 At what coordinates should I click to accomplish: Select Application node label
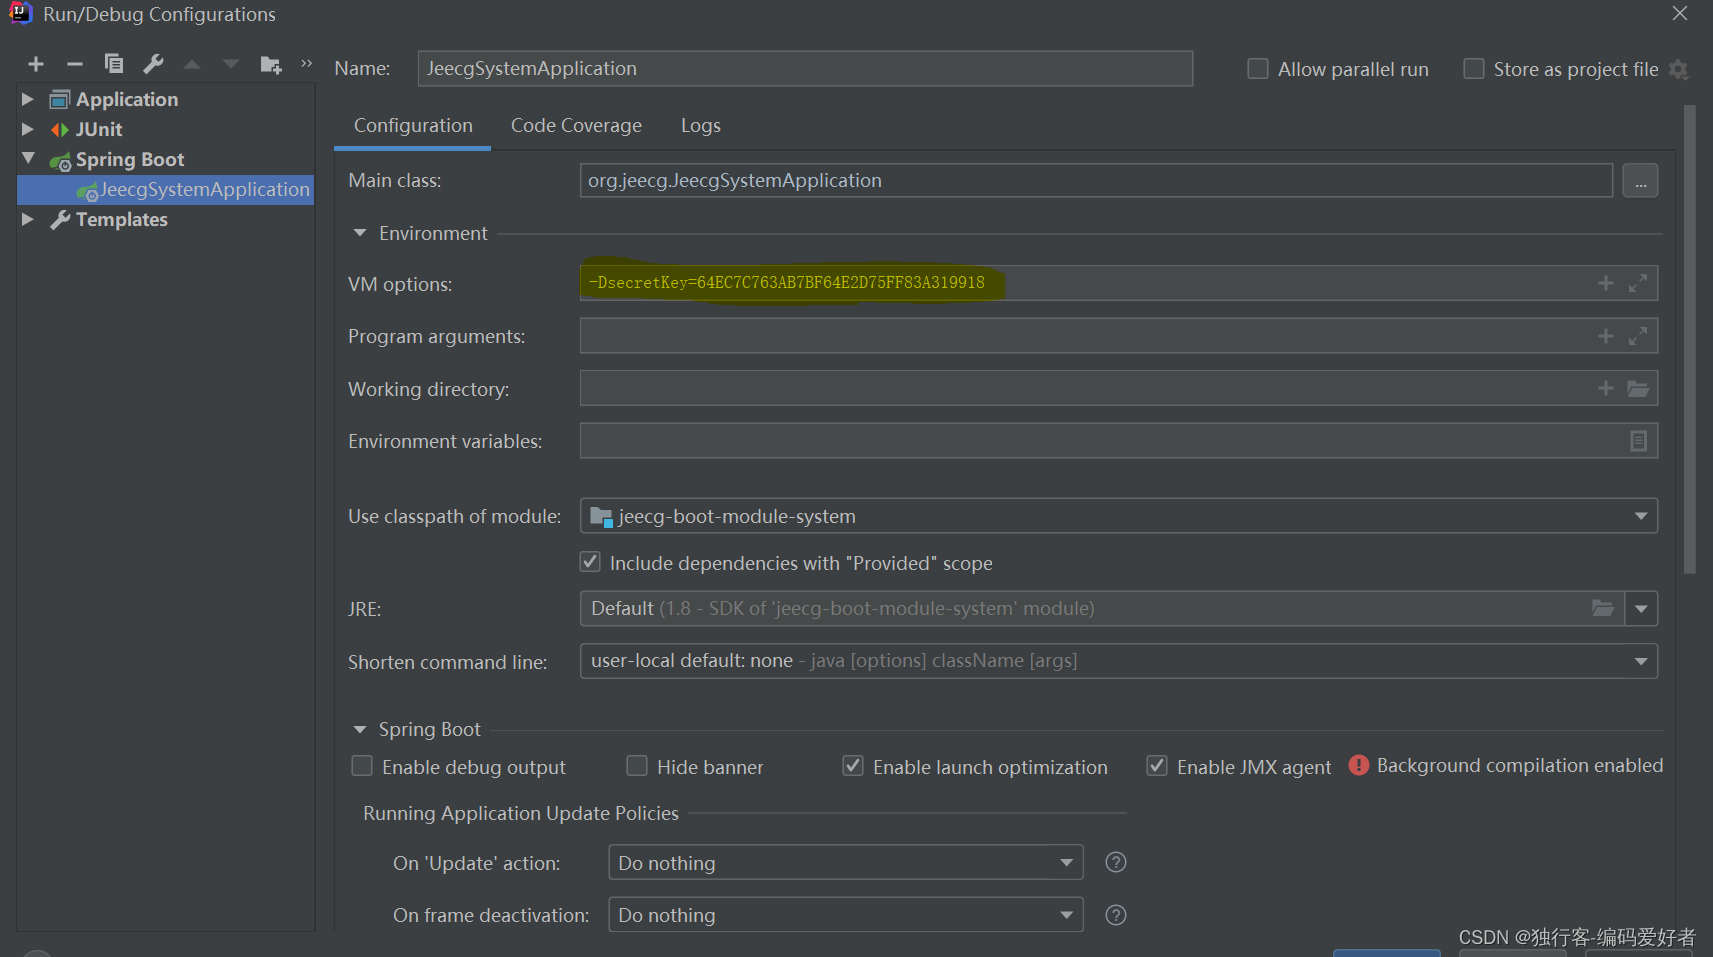(x=127, y=99)
